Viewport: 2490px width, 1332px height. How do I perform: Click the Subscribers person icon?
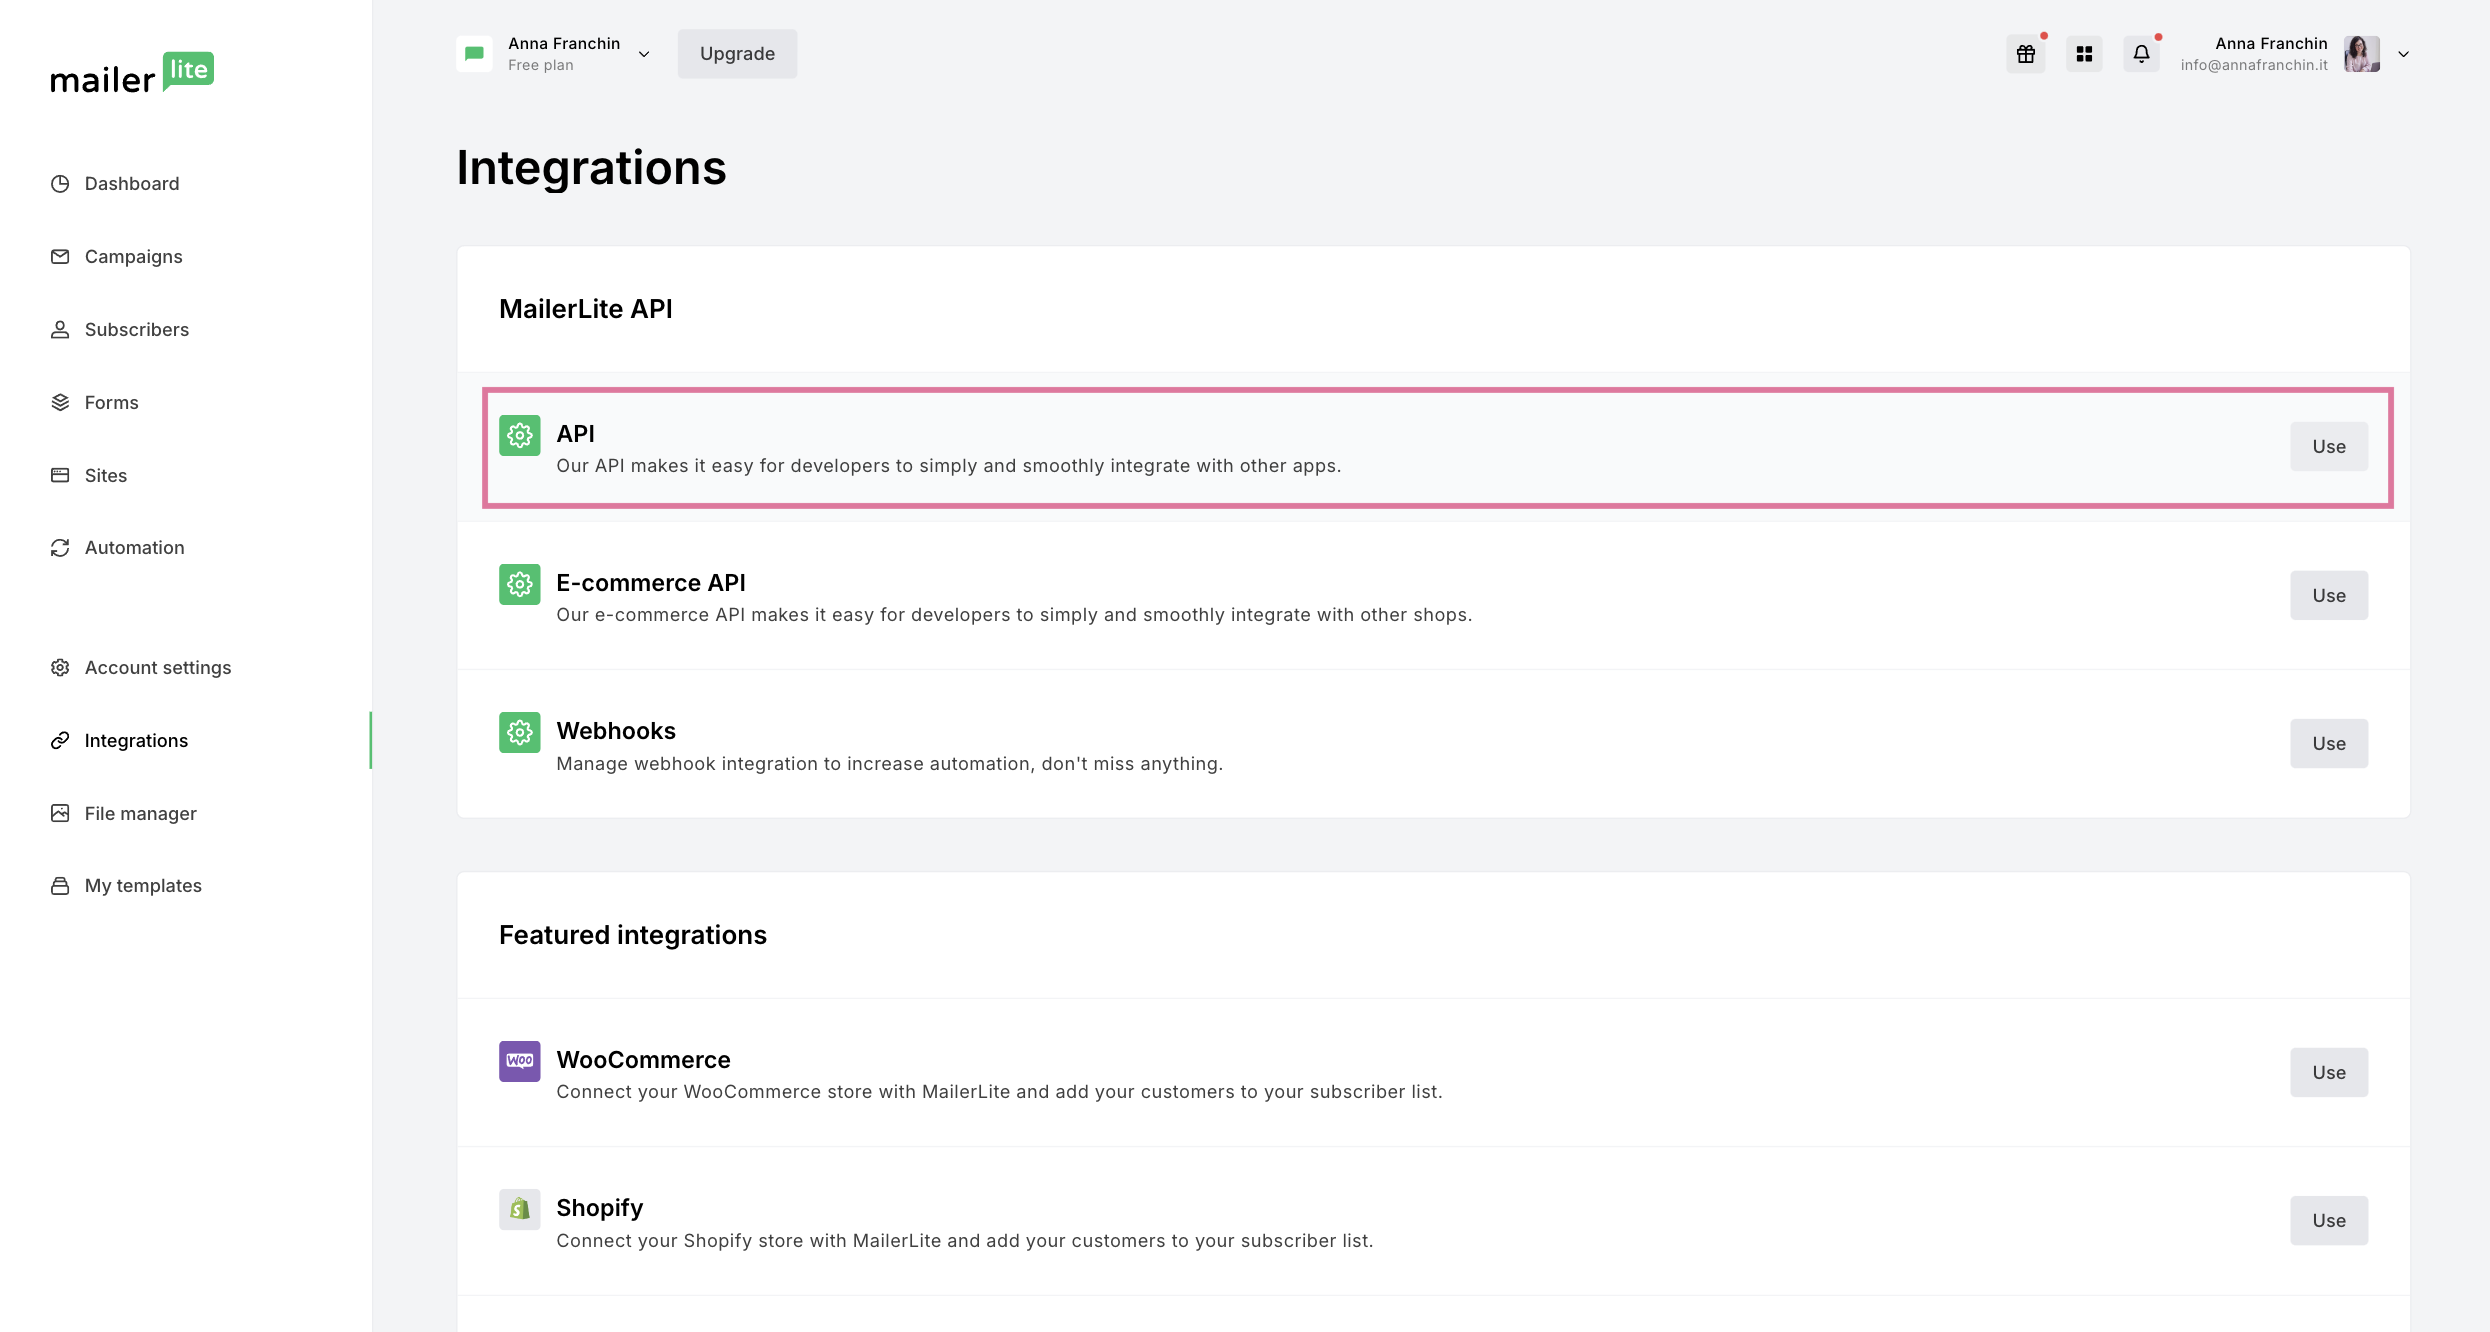[60, 330]
